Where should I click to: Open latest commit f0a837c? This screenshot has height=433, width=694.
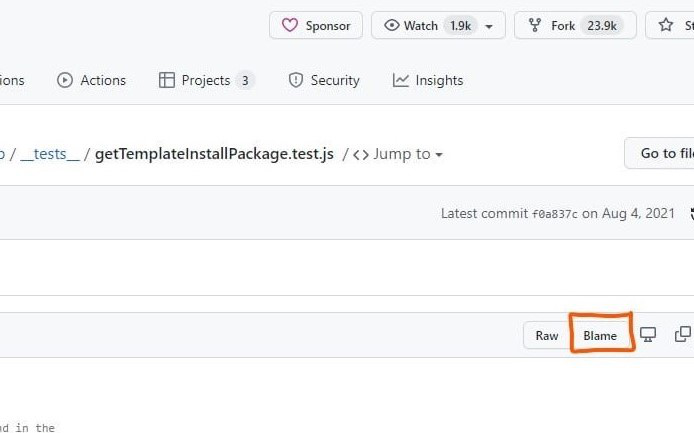click(x=554, y=214)
